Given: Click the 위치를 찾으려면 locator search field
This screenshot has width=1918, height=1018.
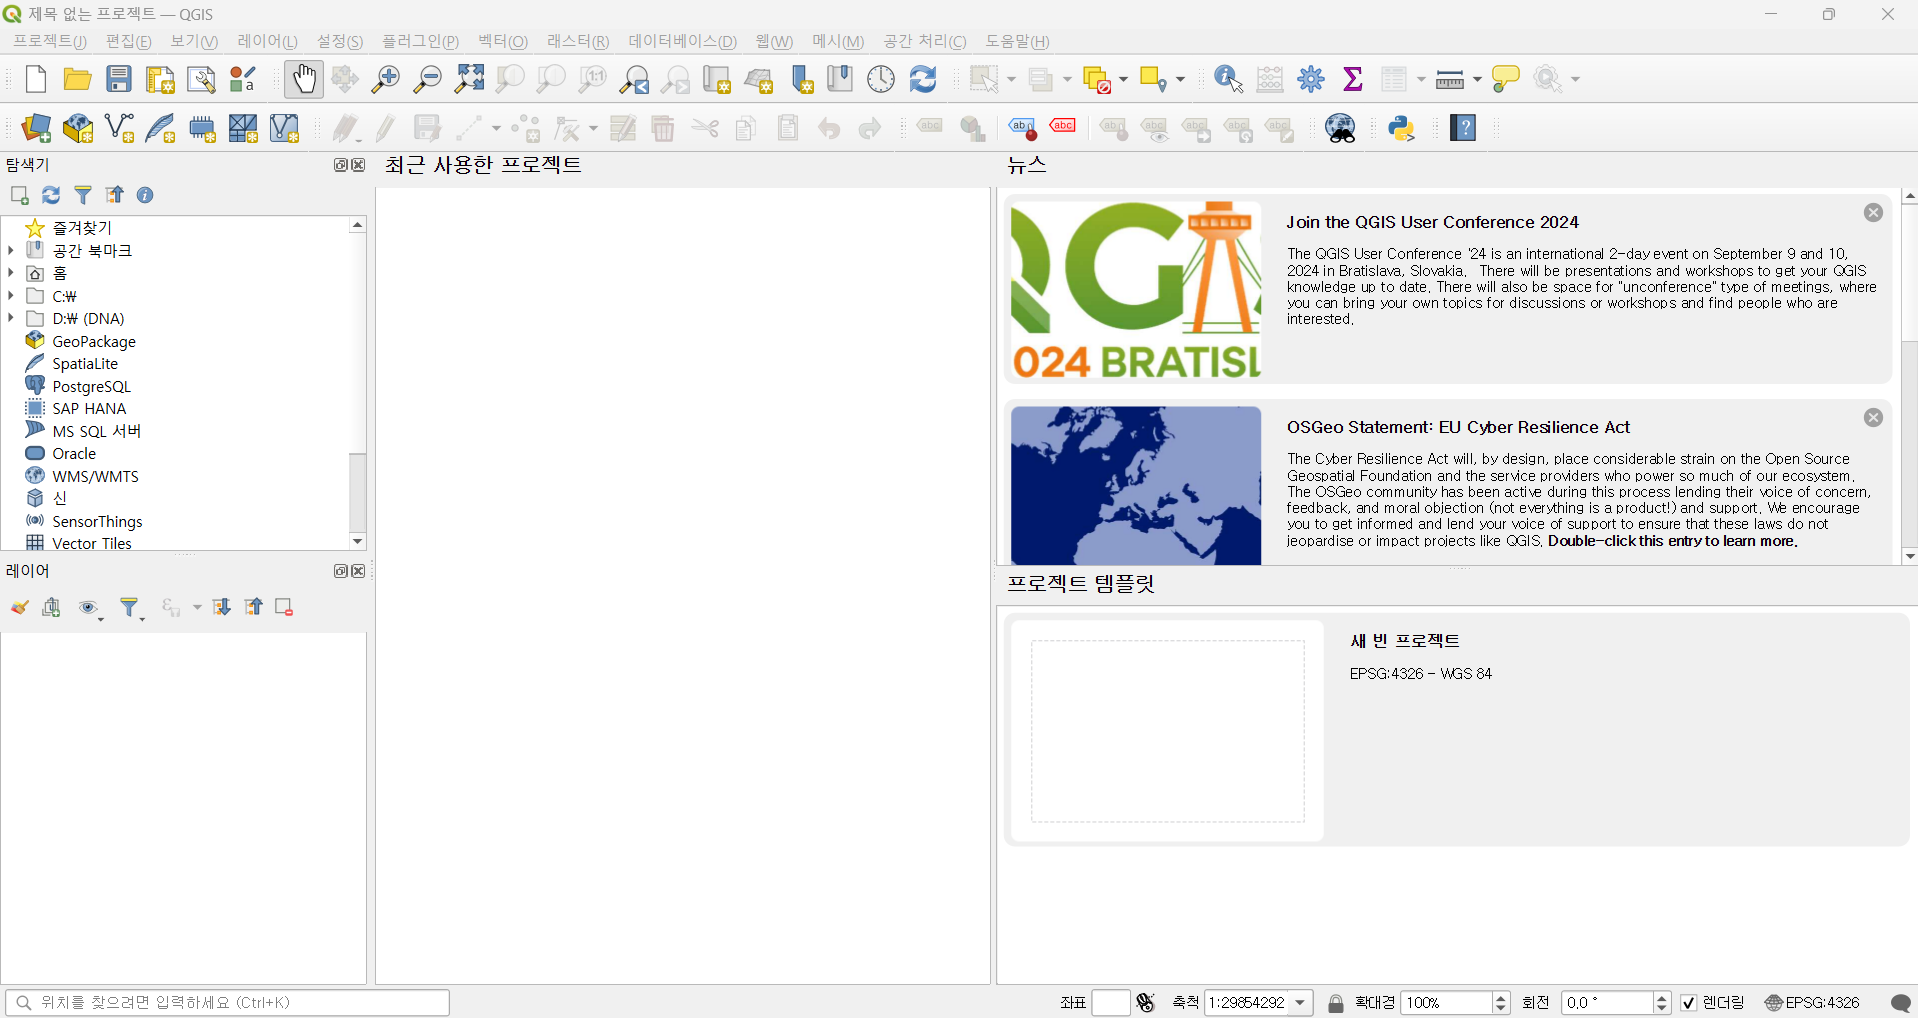Looking at the screenshot, I should click(x=228, y=1002).
